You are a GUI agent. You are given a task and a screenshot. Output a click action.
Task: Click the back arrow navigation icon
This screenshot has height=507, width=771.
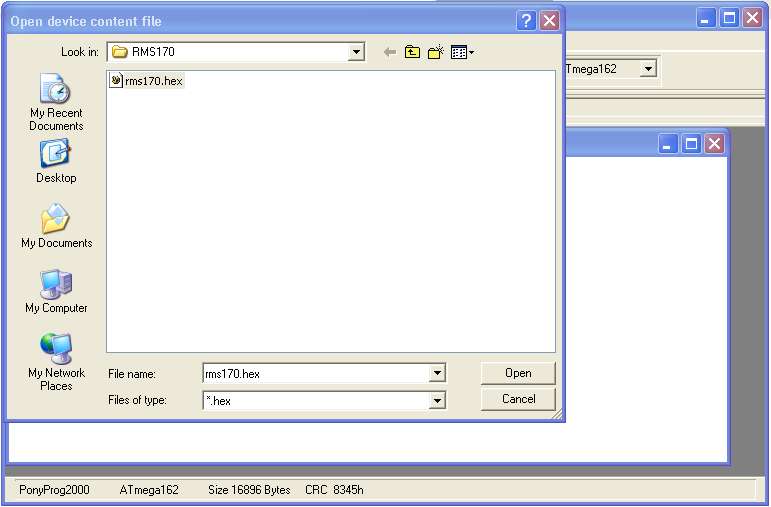tap(389, 52)
